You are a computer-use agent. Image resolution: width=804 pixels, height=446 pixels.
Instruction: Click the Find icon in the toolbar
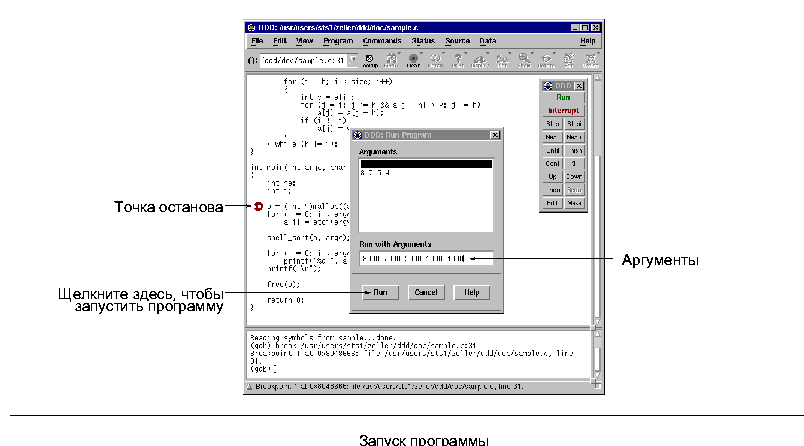(x=391, y=60)
